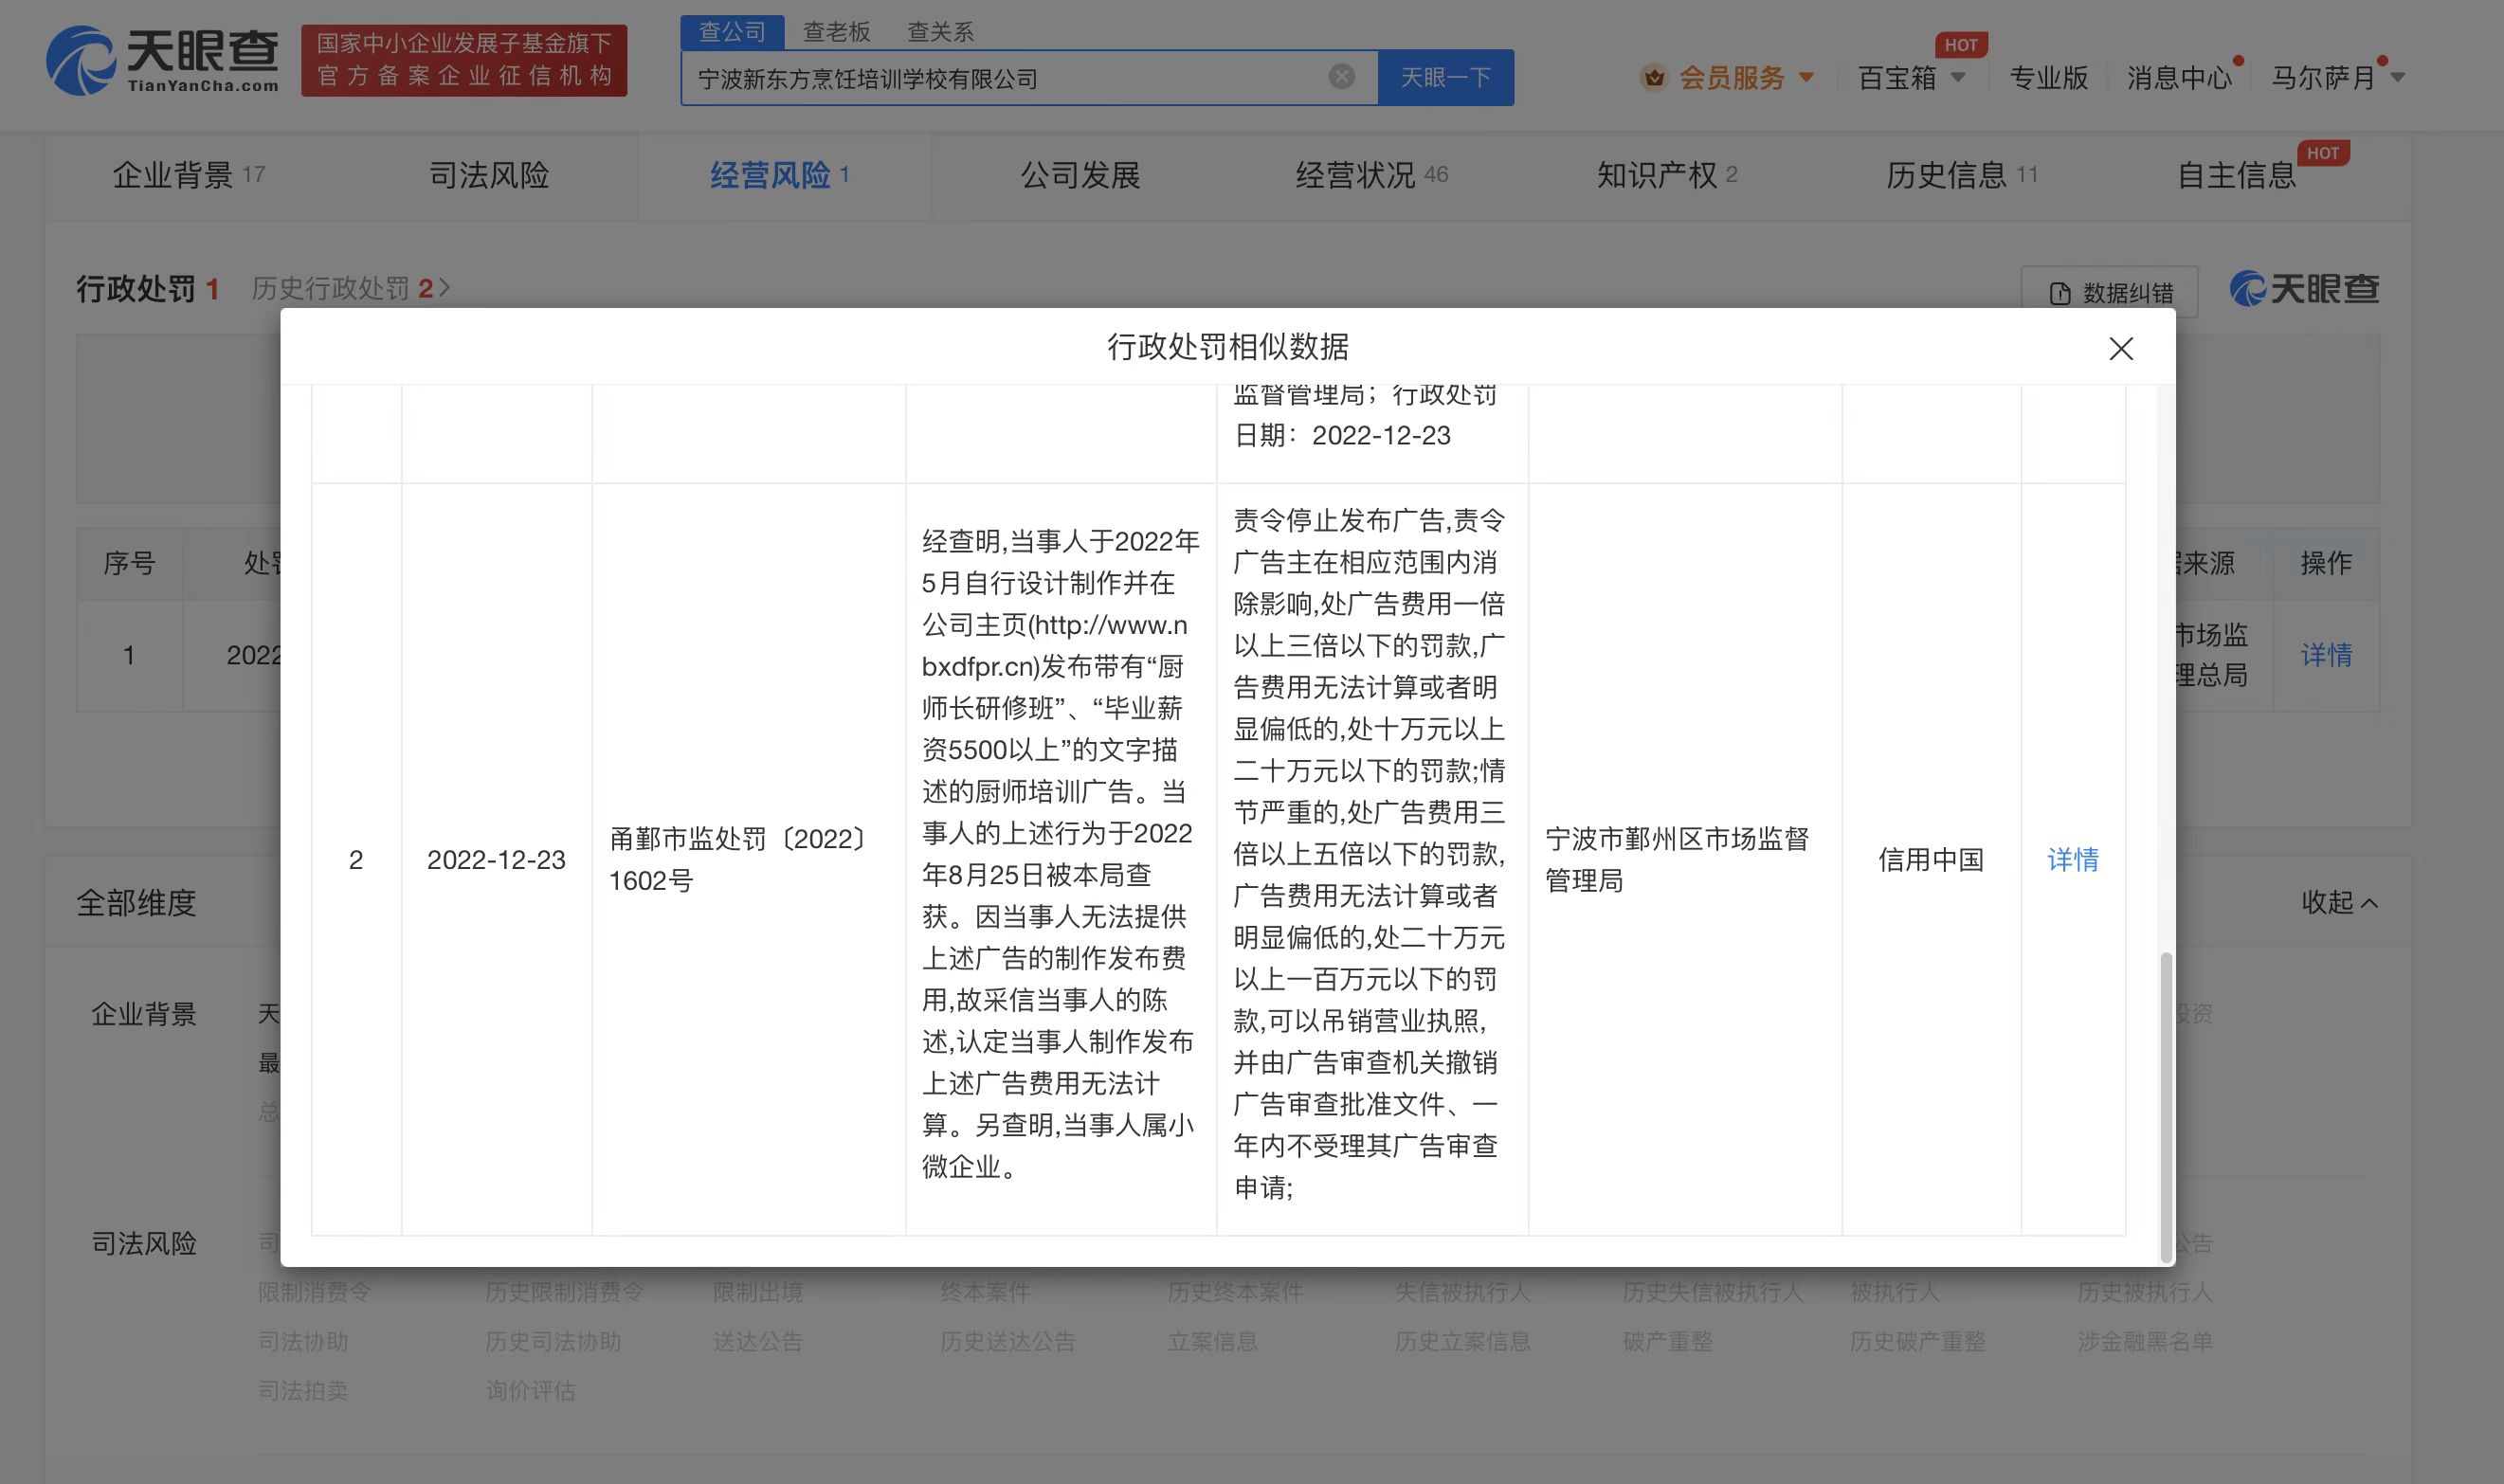Viewport: 2504px width, 1484px height.
Task: Click the 天眼查 watermark logo beside 数据纠错
Action: tap(2304, 290)
